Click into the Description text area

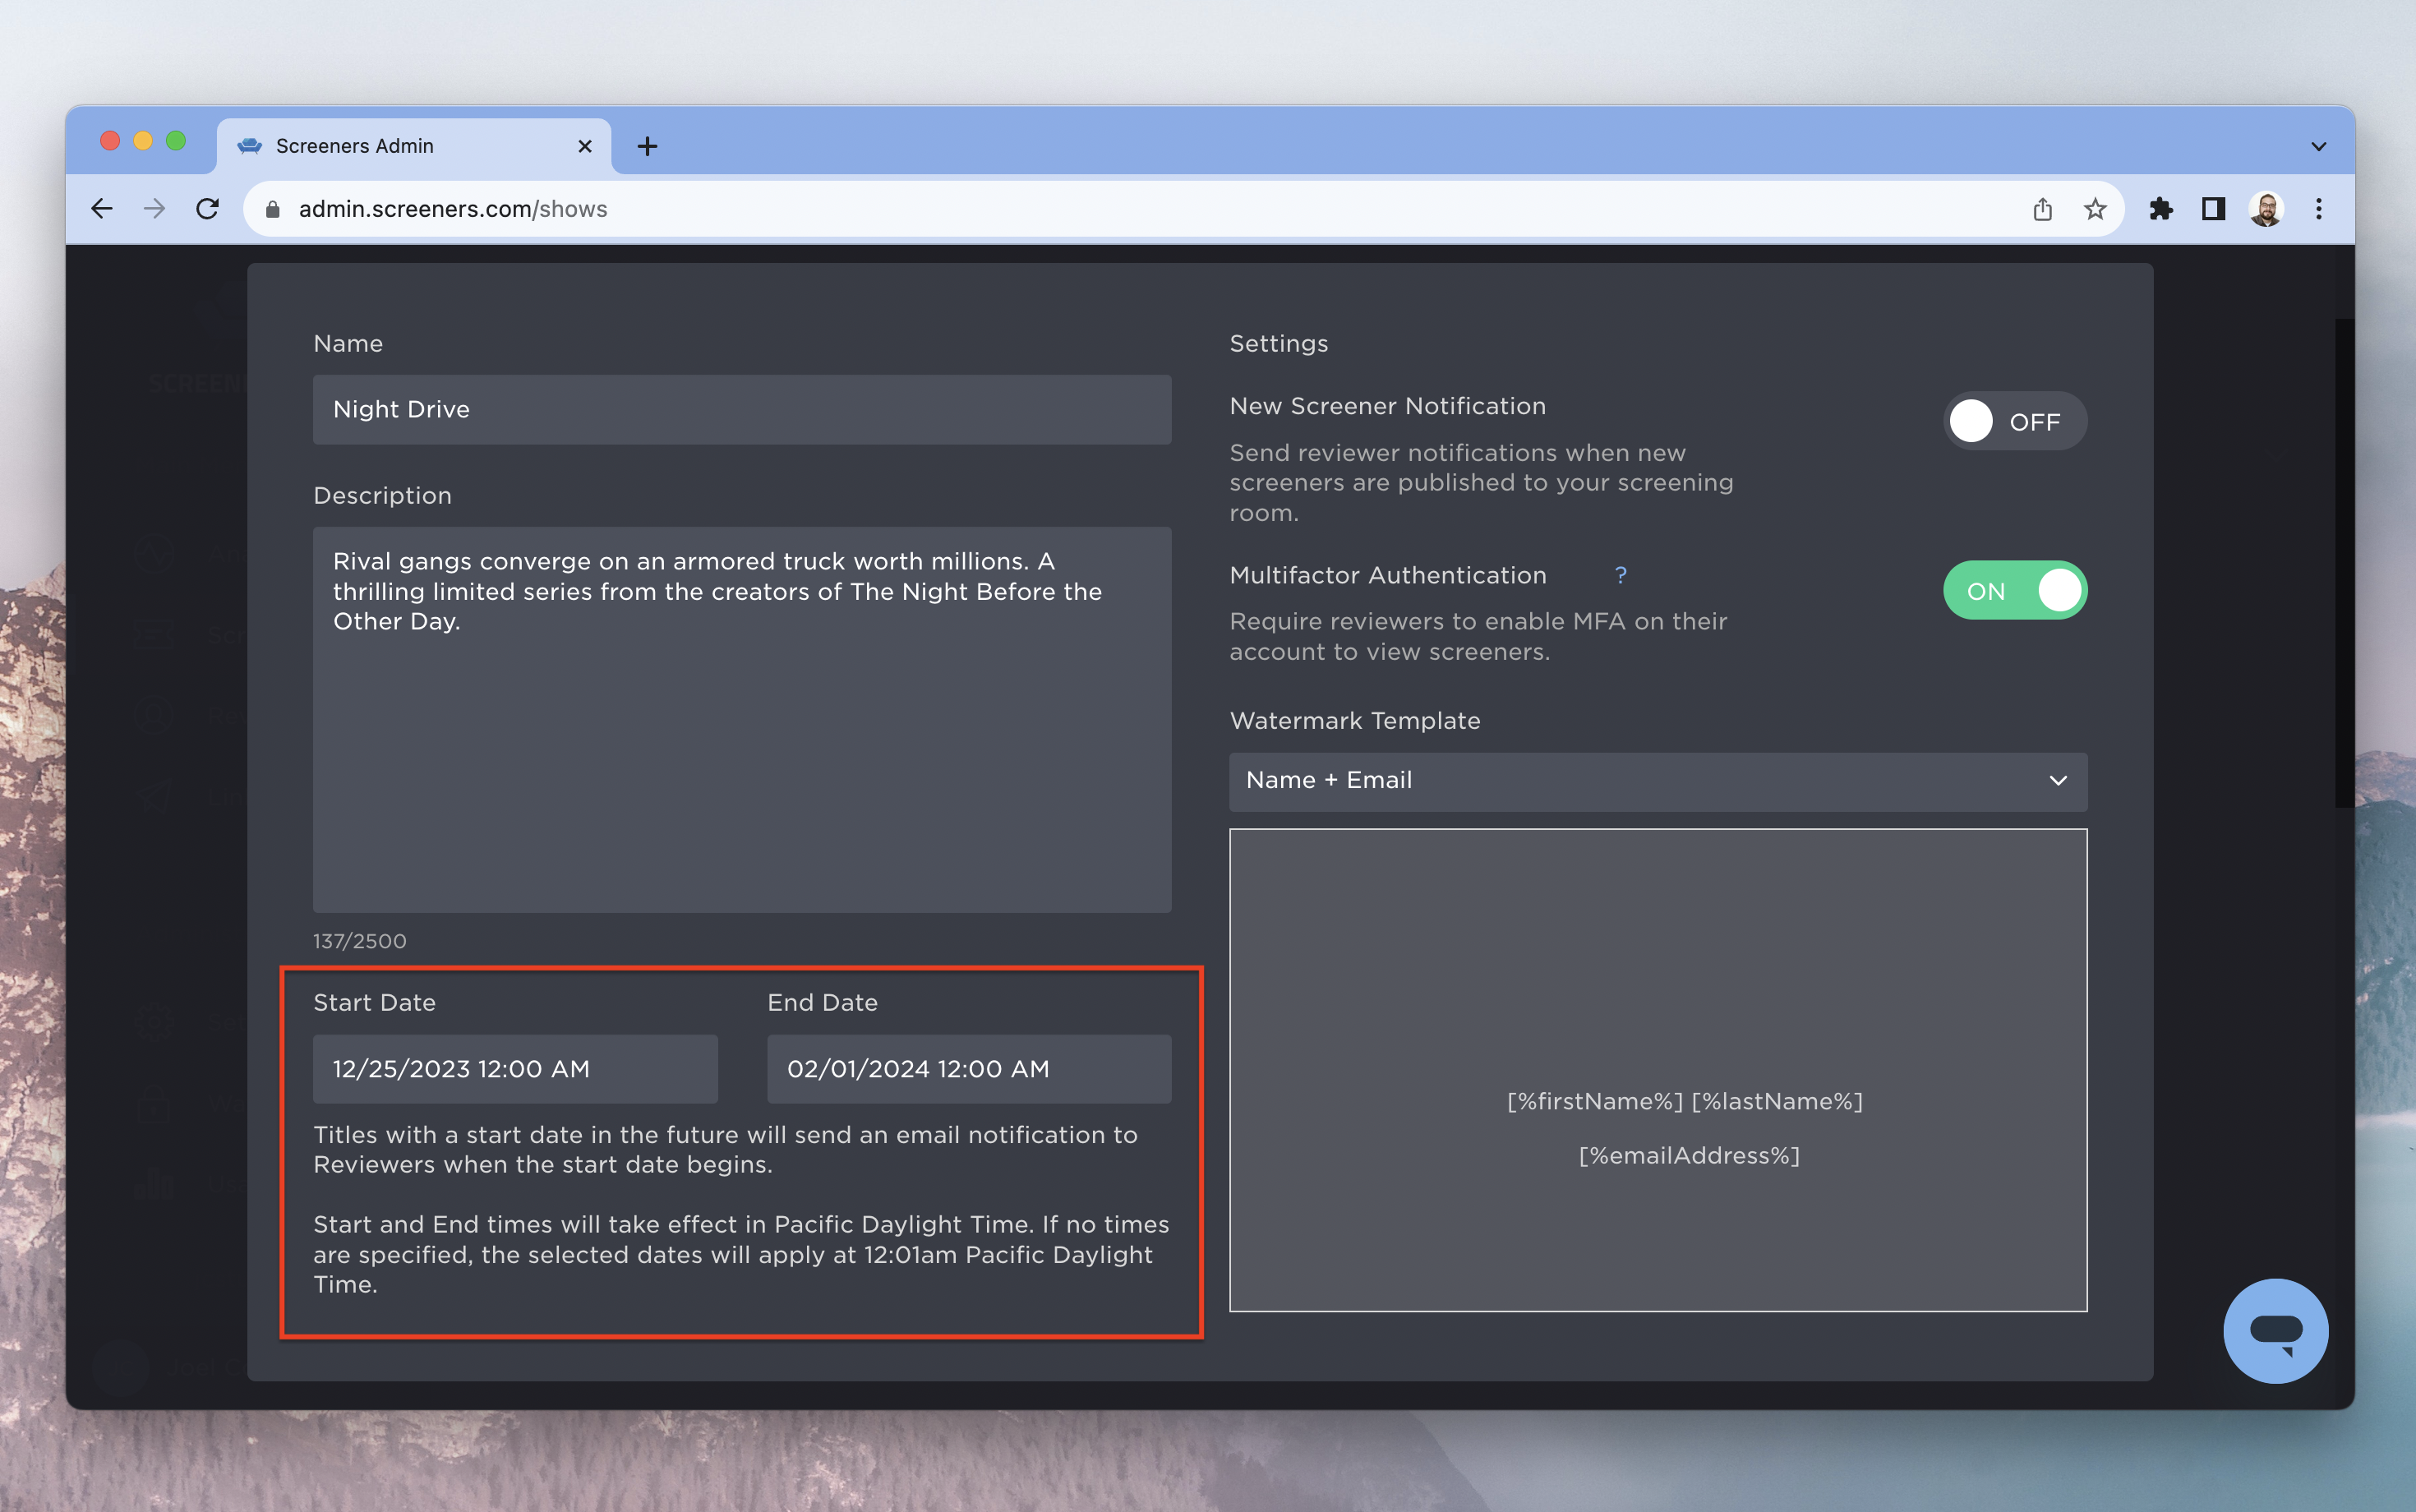click(x=741, y=719)
